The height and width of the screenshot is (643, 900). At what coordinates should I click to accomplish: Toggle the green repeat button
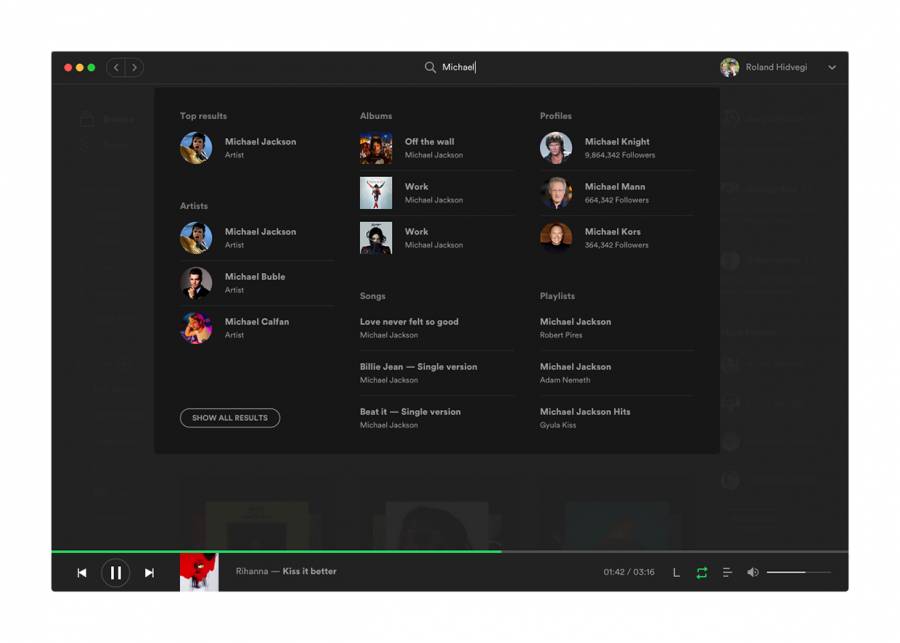[702, 573]
